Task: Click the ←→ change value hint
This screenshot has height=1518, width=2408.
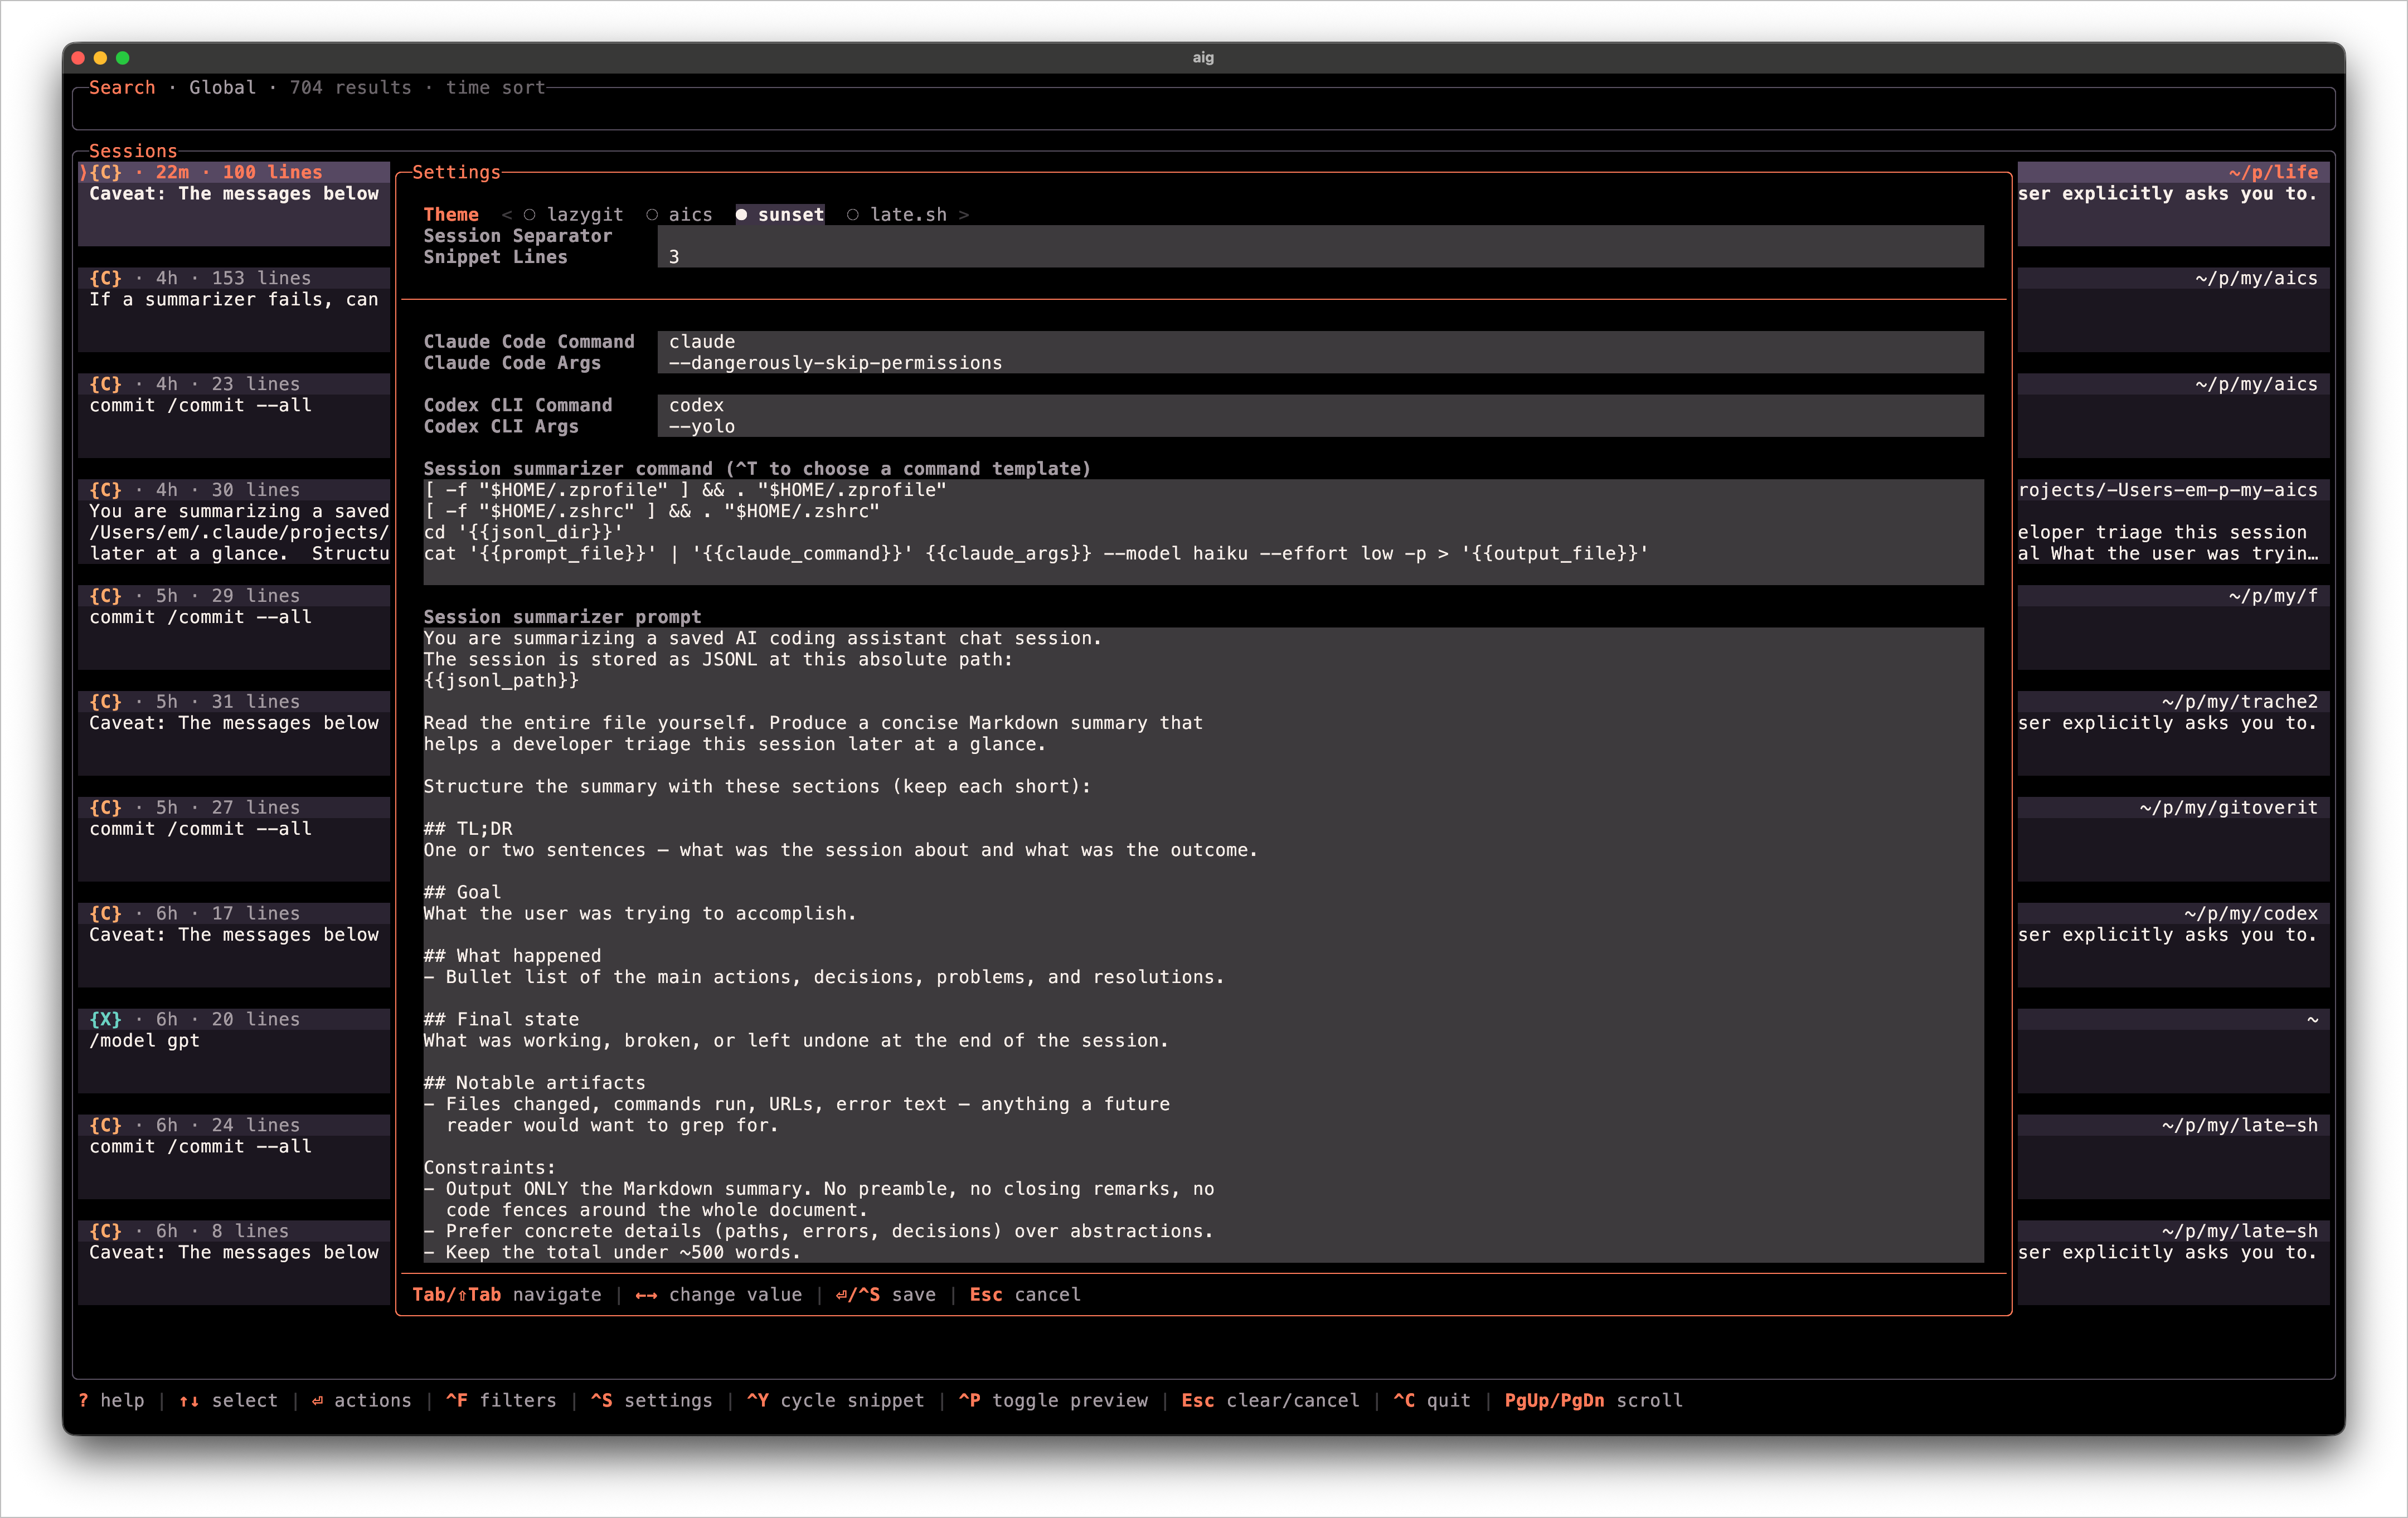Action: pyautogui.click(x=718, y=1295)
